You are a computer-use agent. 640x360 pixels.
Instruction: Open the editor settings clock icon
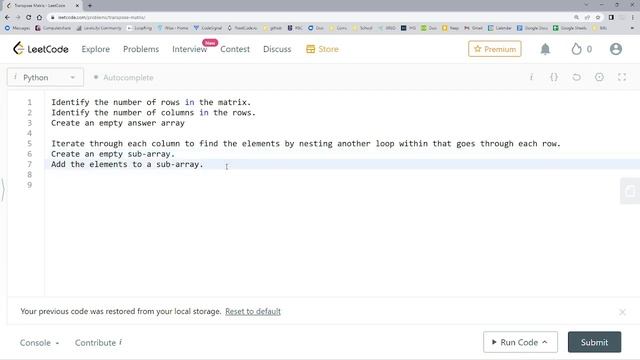[x=599, y=77]
